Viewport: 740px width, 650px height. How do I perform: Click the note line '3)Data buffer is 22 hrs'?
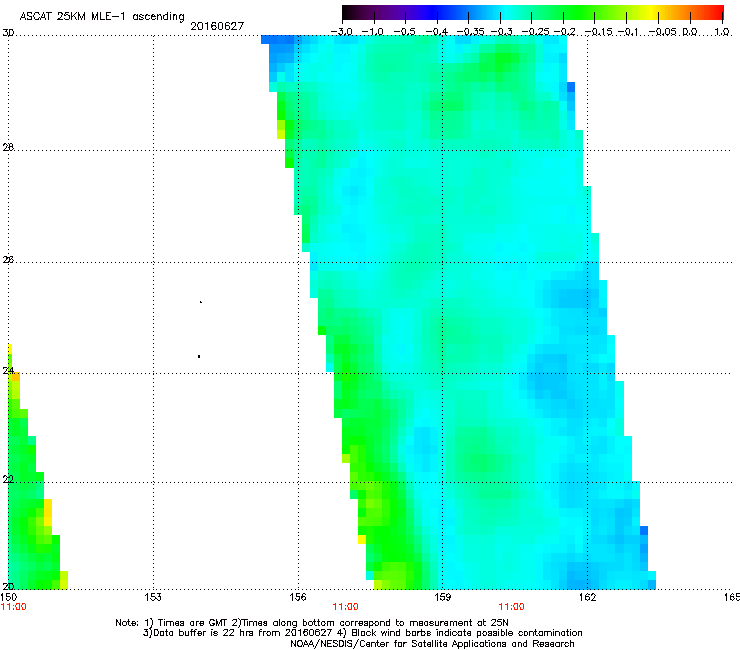coord(362,633)
